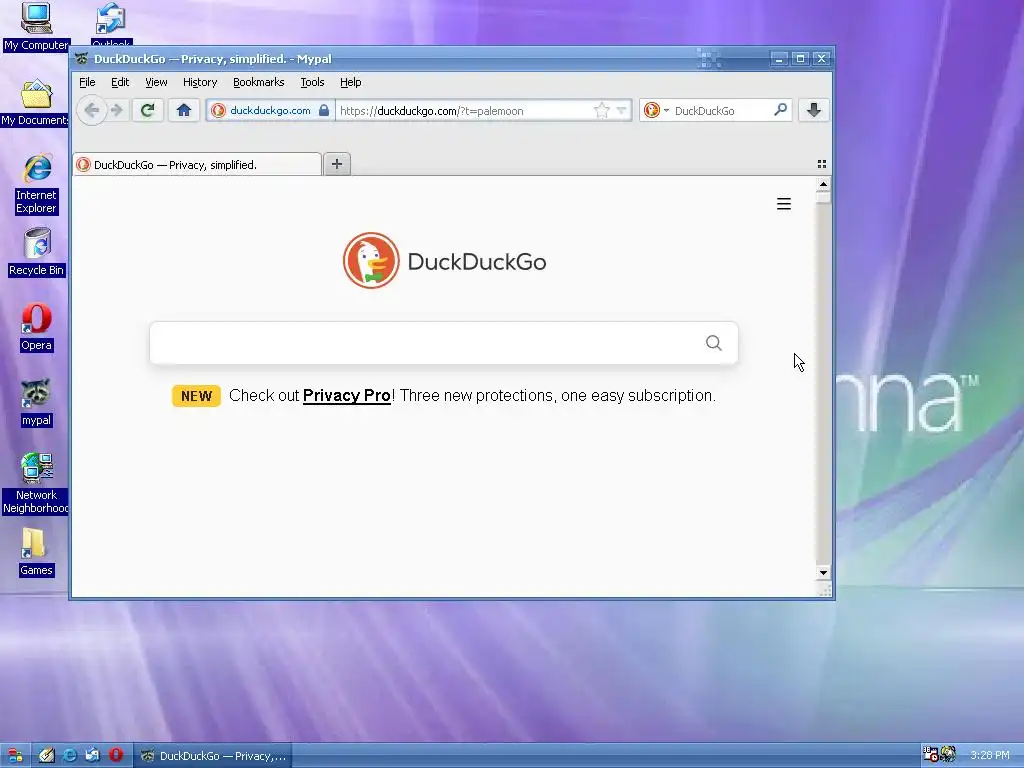The width and height of the screenshot is (1024, 768).
Task: Open the Edit menu
Action: click(120, 82)
